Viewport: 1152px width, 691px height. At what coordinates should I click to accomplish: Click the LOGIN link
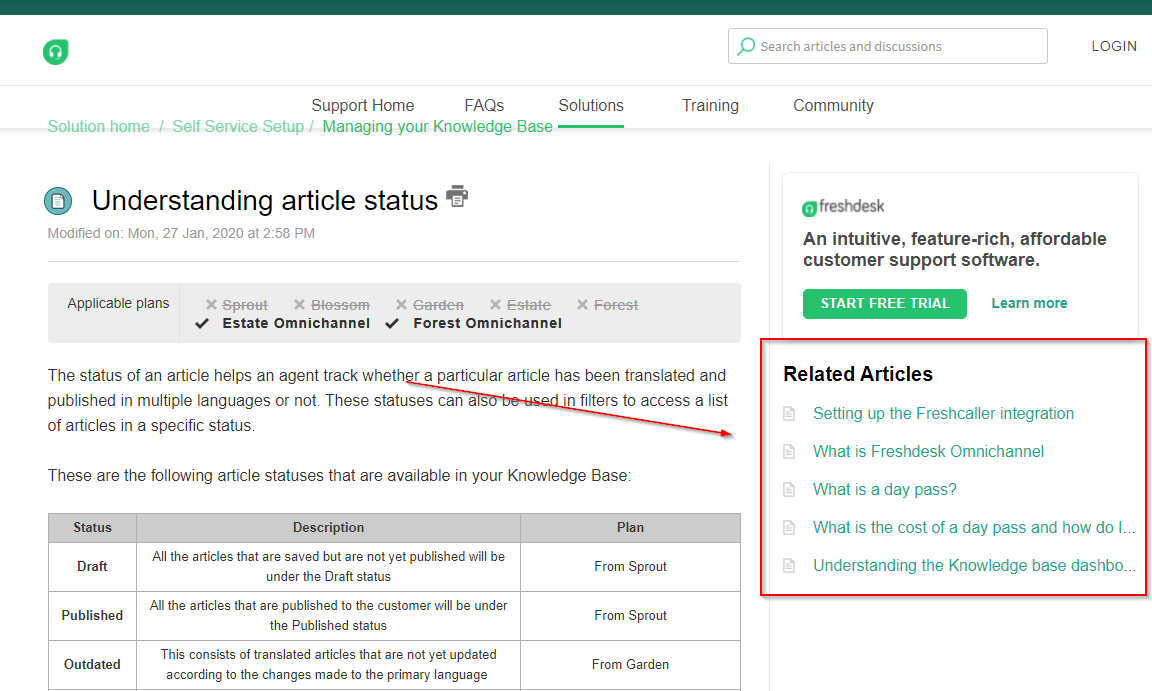(x=1114, y=46)
